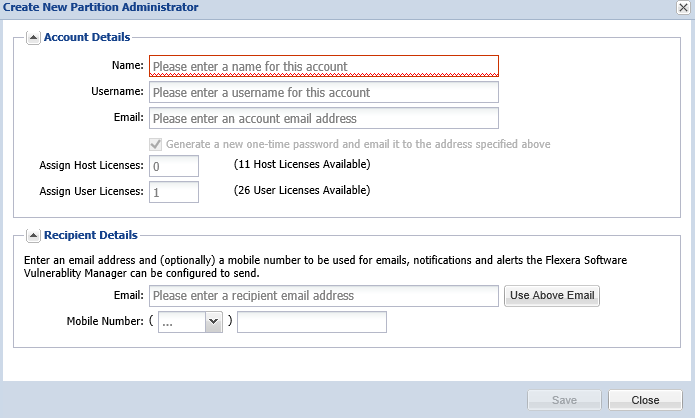
Task: Click the 11 Host Licenses Available text
Action: (x=302, y=164)
